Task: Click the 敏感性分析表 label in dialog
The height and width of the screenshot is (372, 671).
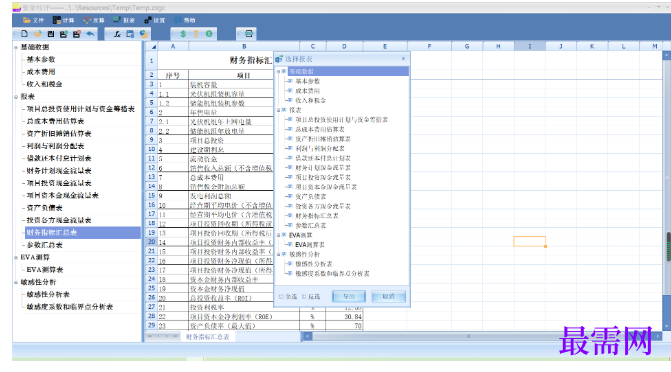Action: click(314, 264)
